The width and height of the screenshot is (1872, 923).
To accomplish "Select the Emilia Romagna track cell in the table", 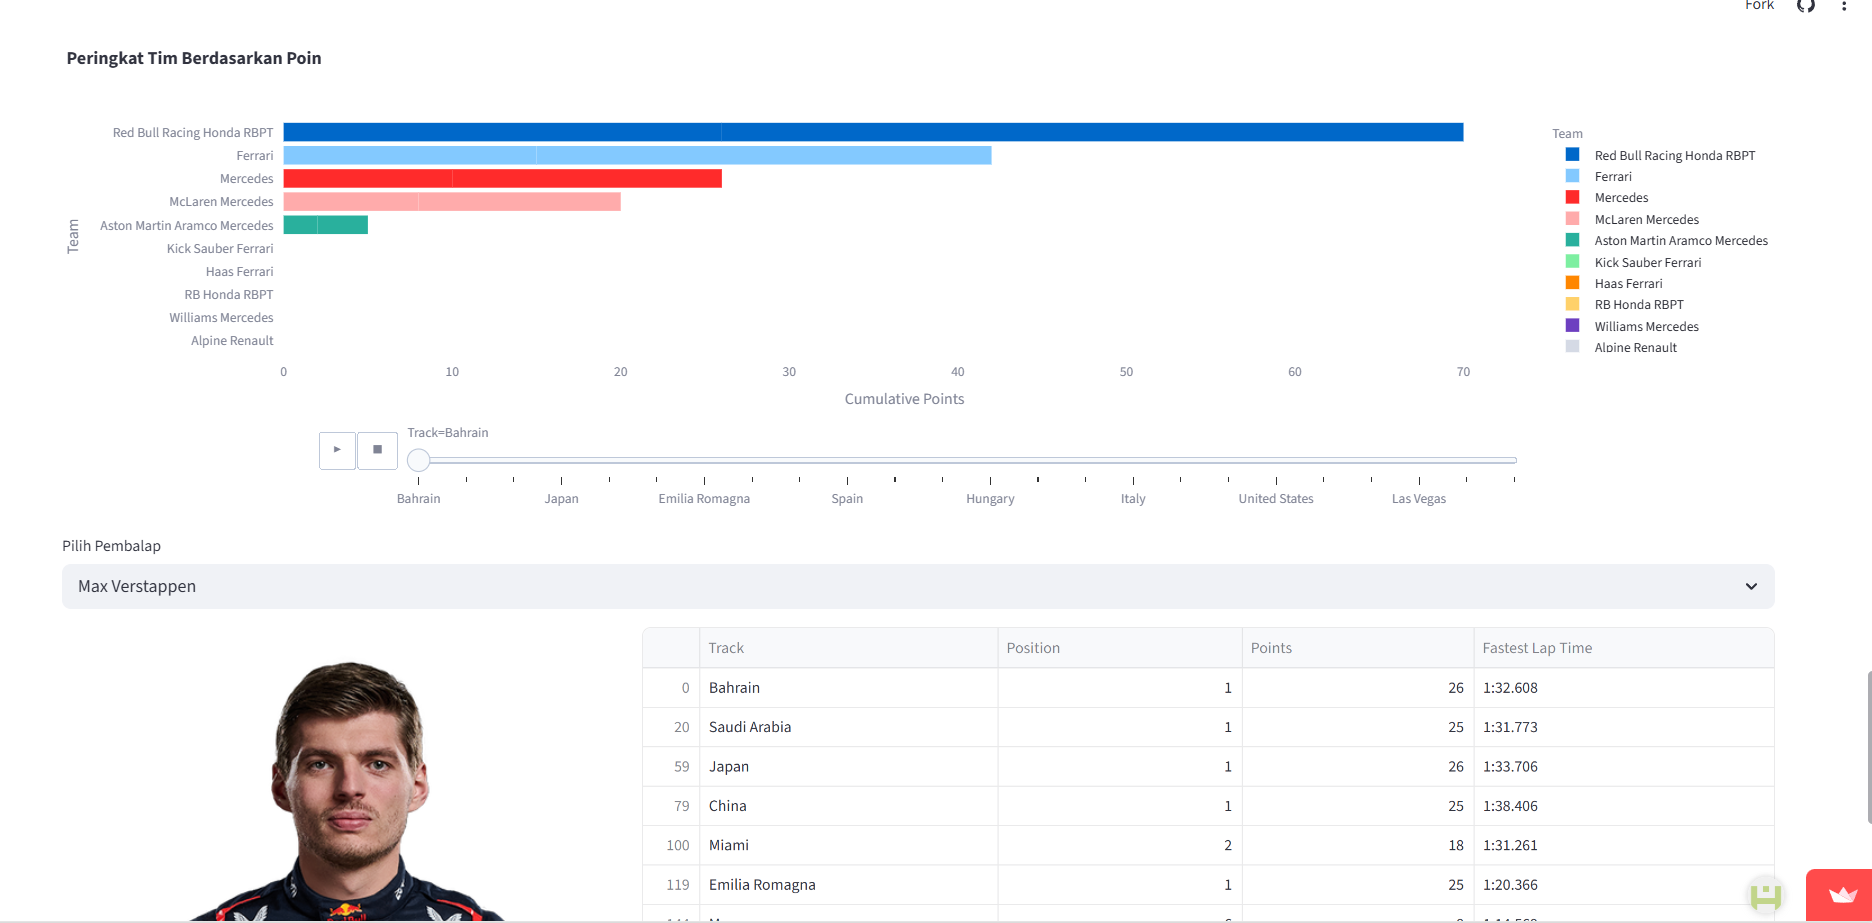I will [x=848, y=885].
